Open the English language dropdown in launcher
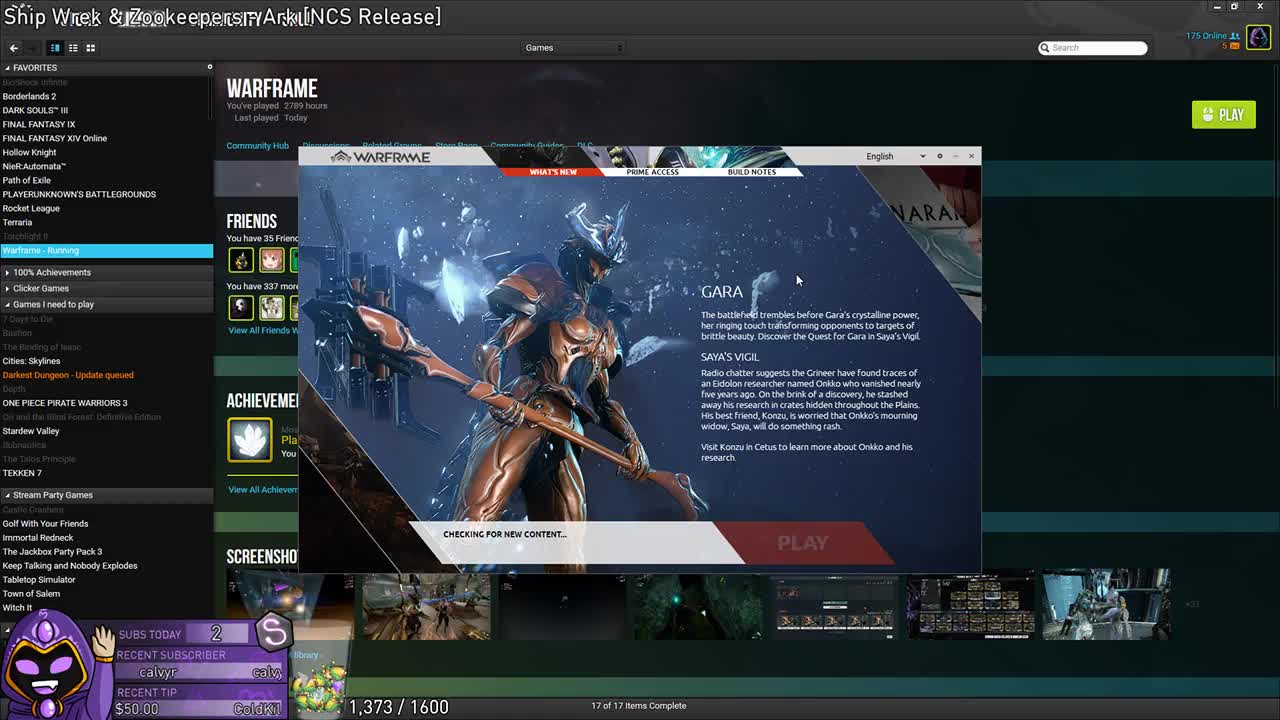This screenshot has height=720, width=1280. tap(896, 156)
